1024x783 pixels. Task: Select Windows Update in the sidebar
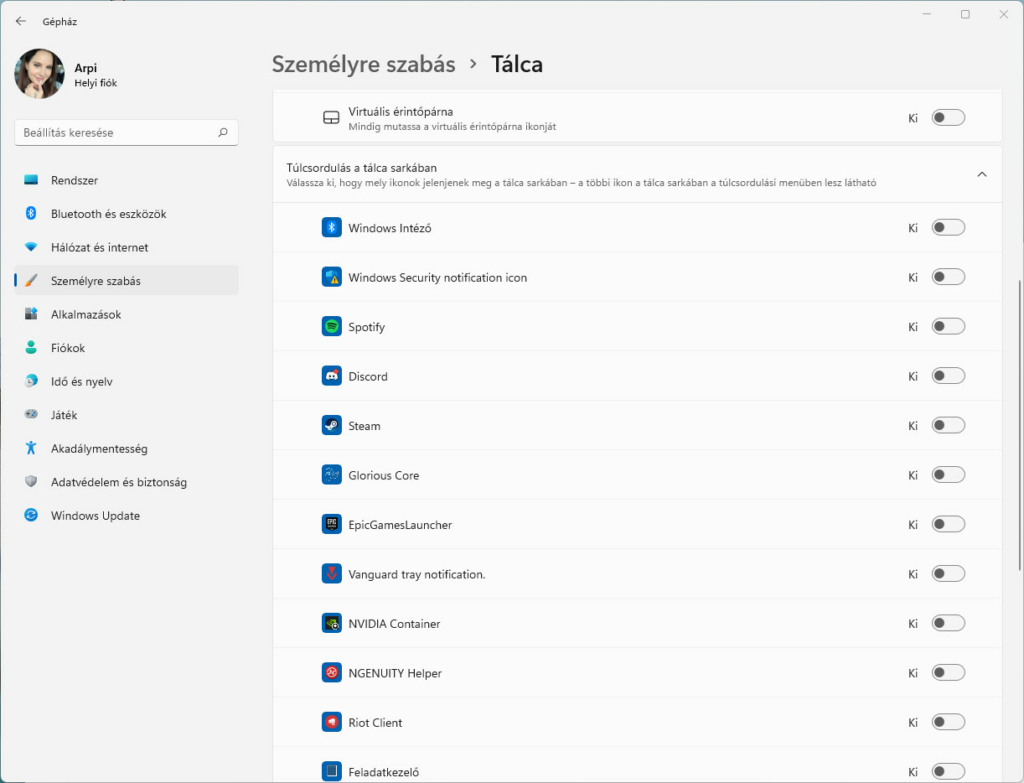[95, 516]
